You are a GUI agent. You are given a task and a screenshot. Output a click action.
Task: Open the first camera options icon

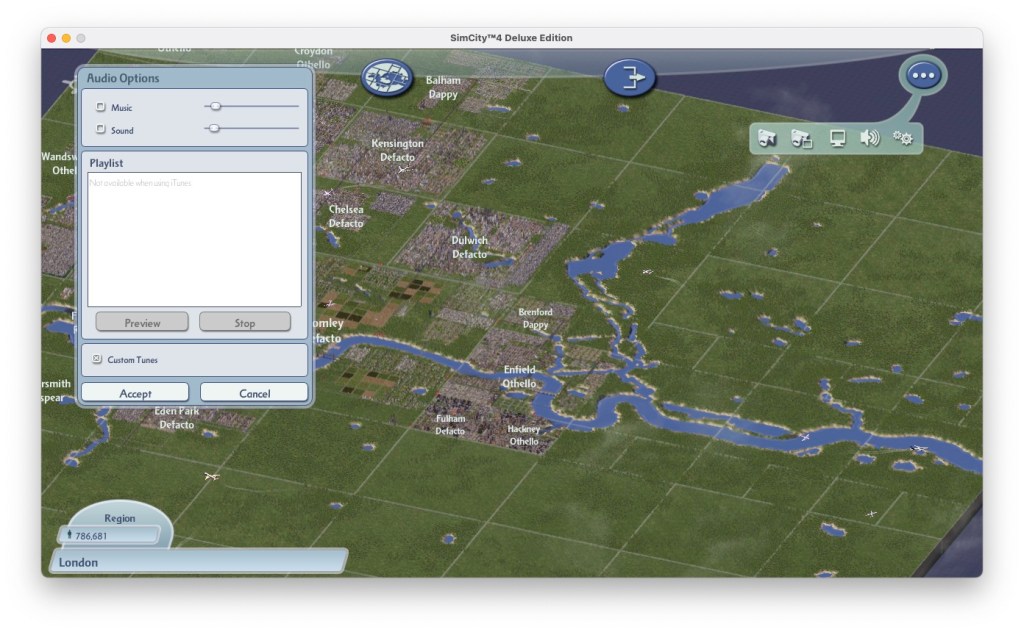tap(767, 139)
